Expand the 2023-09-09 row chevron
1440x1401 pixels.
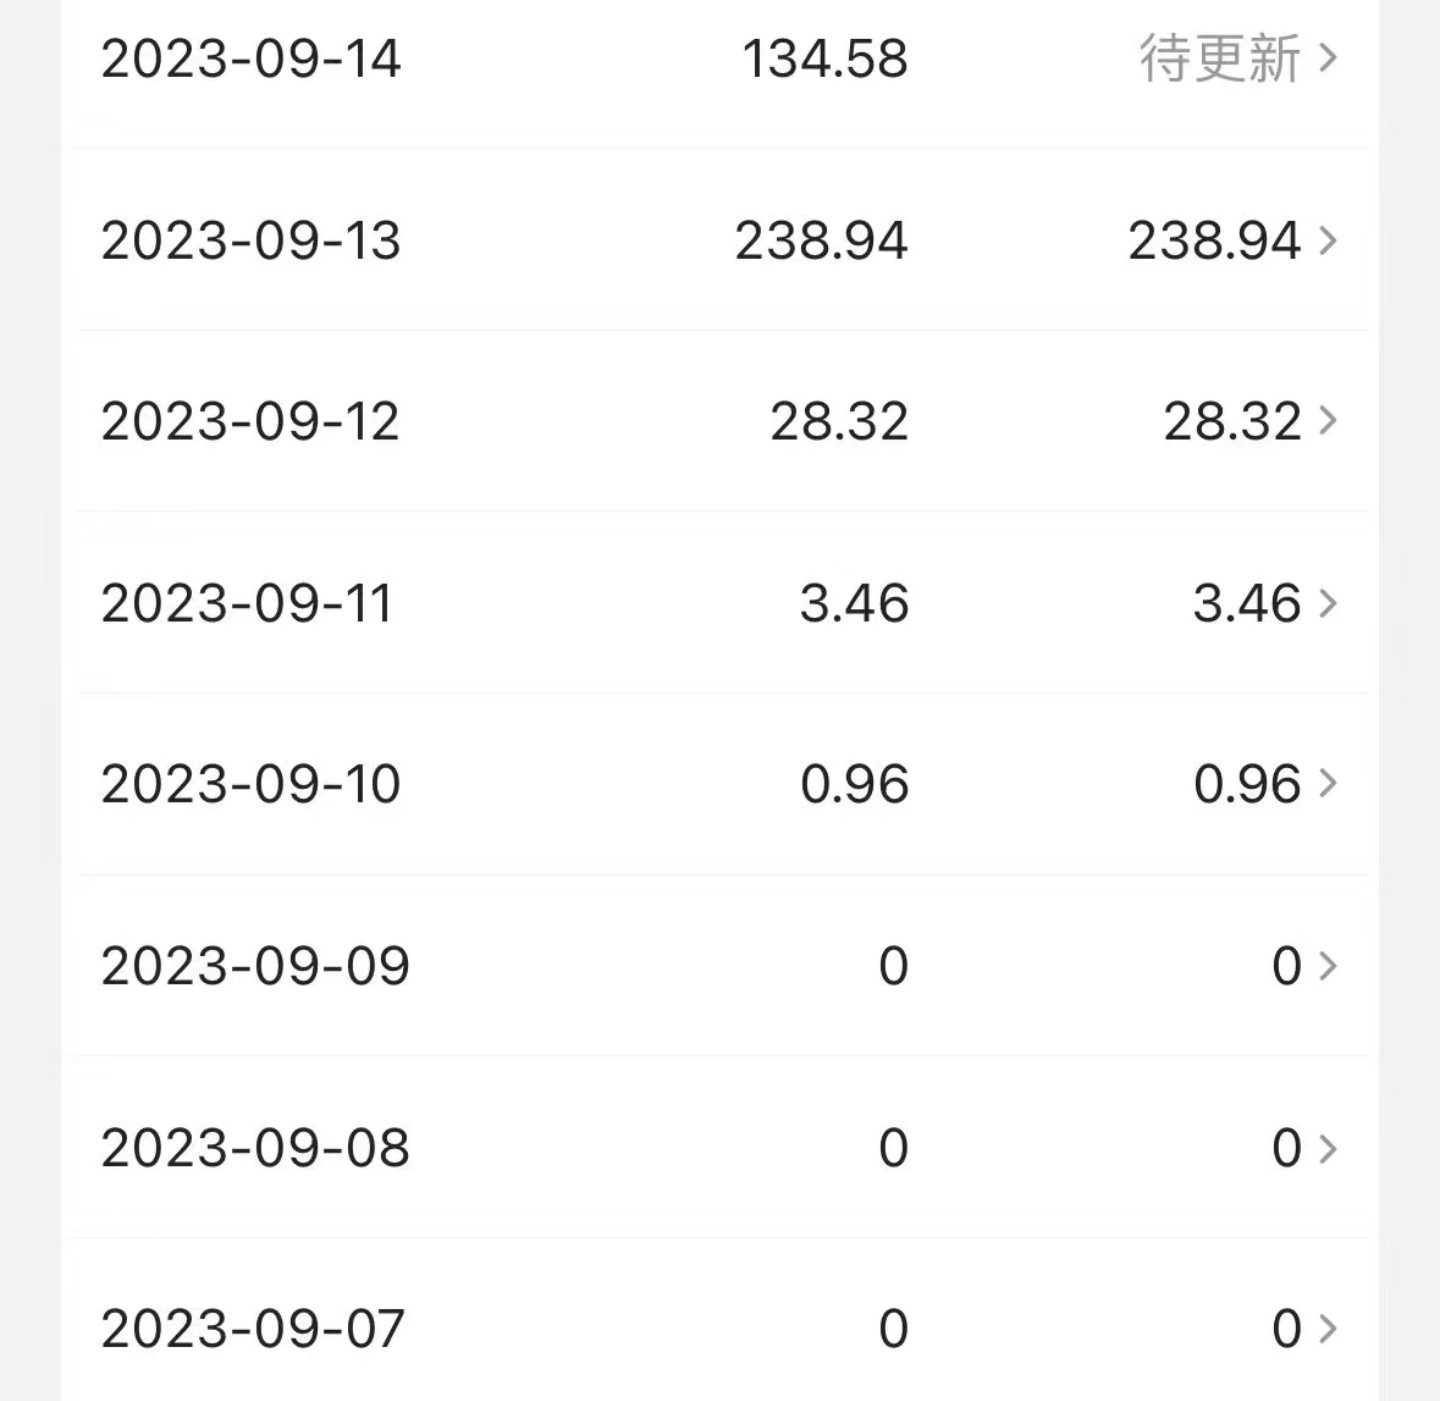(1328, 966)
